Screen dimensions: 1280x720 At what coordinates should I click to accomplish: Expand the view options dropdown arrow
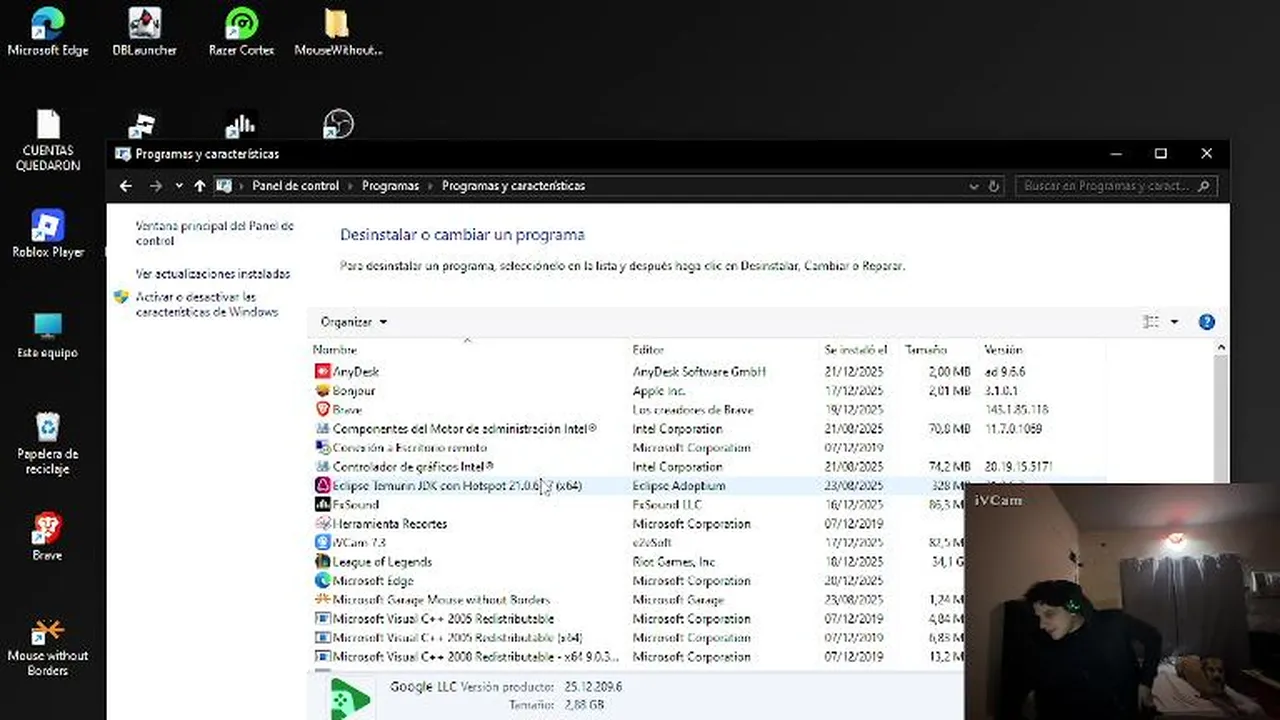click(x=1174, y=322)
